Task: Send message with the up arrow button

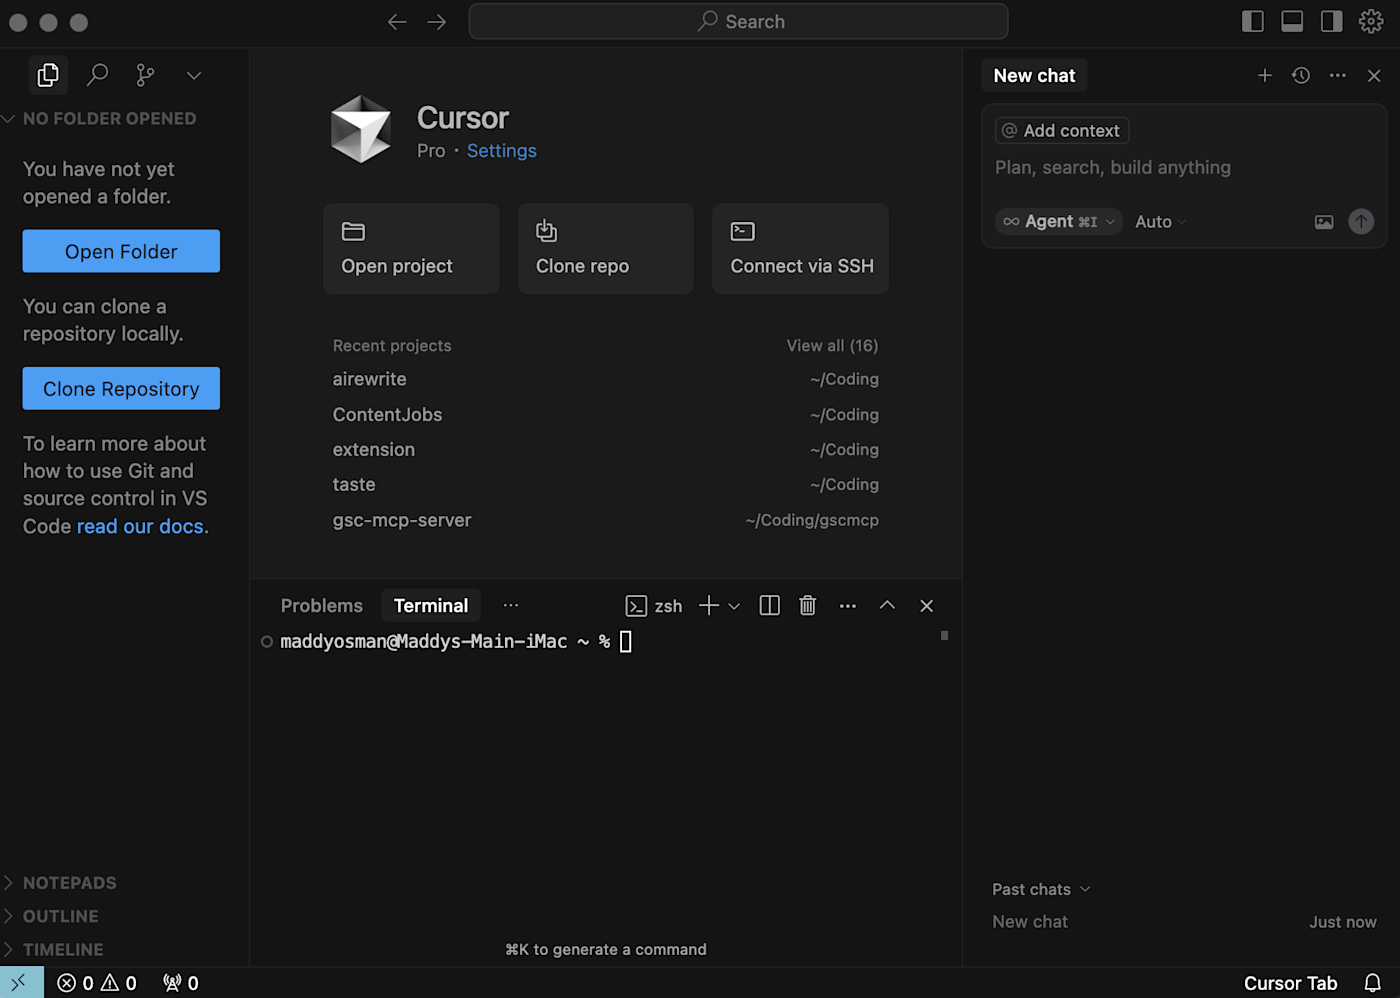Action: pos(1361,222)
